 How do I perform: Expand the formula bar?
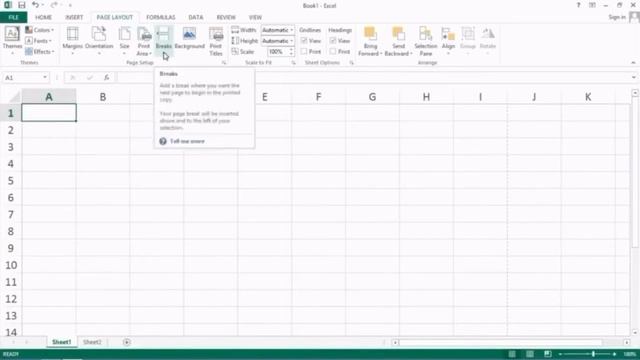coord(633,77)
